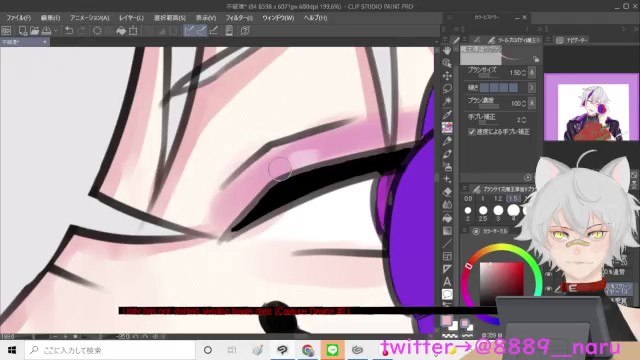Click the New canvas icon in command bar
This screenshot has width=640, height=360.
[x=22, y=31]
